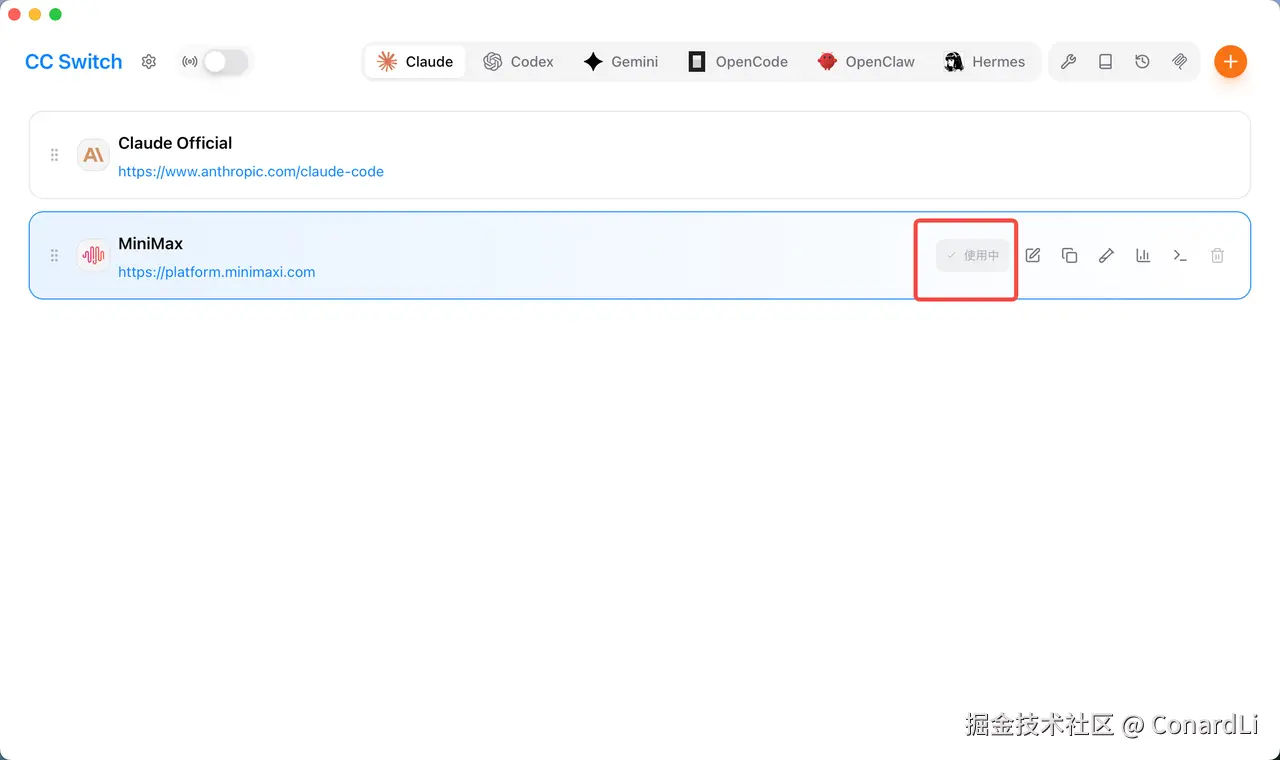The height and width of the screenshot is (760, 1280).
Task: Delete the MiniMax provider
Action: click(1217, 255)
